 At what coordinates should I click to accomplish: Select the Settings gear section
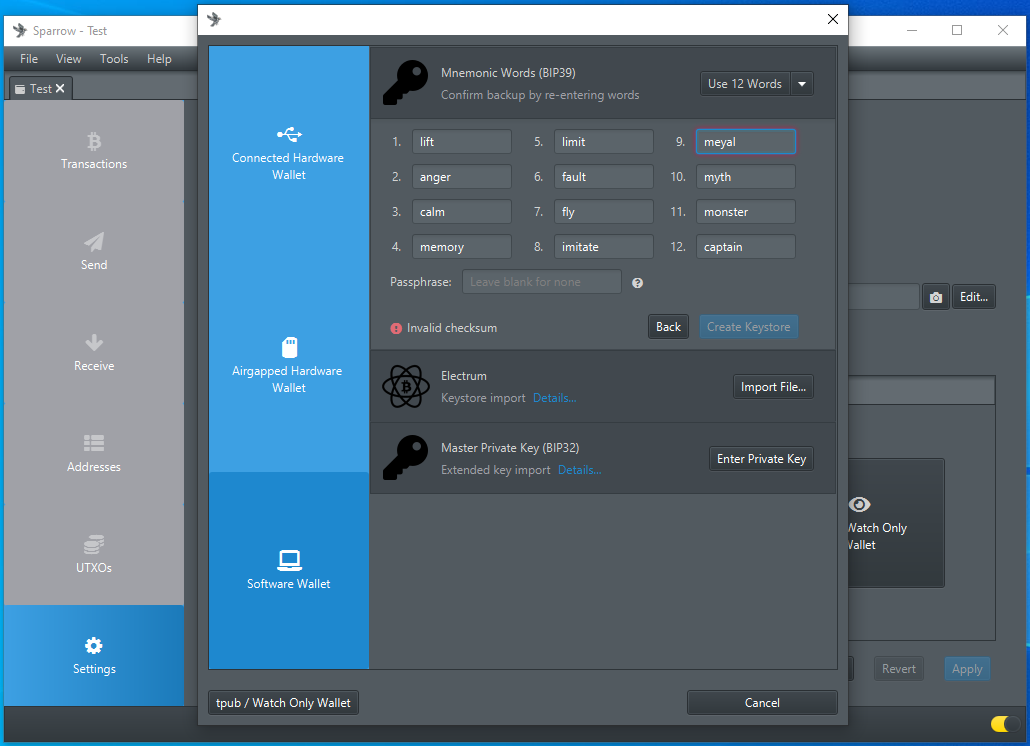point(94,655)
